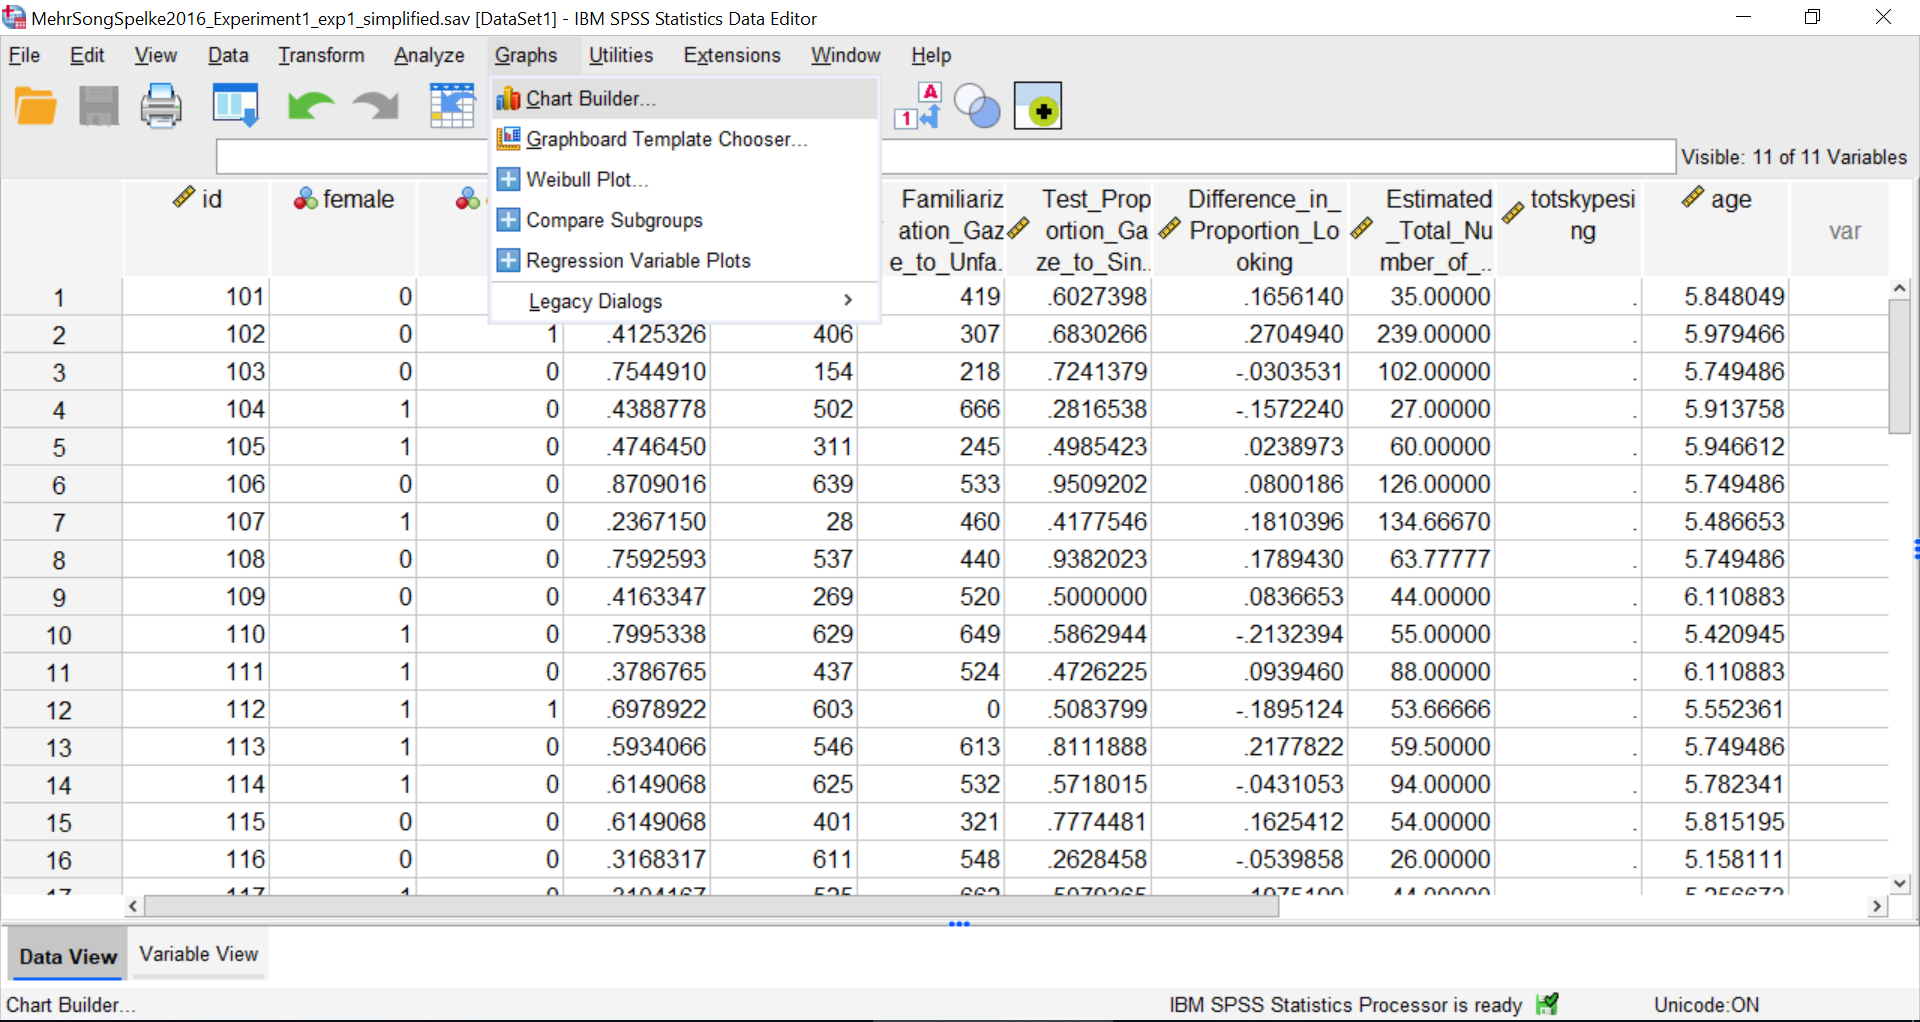The height and width of the screenshot is (1022, 1920).
Task: Click cell with id value 107
Action: 197,521
